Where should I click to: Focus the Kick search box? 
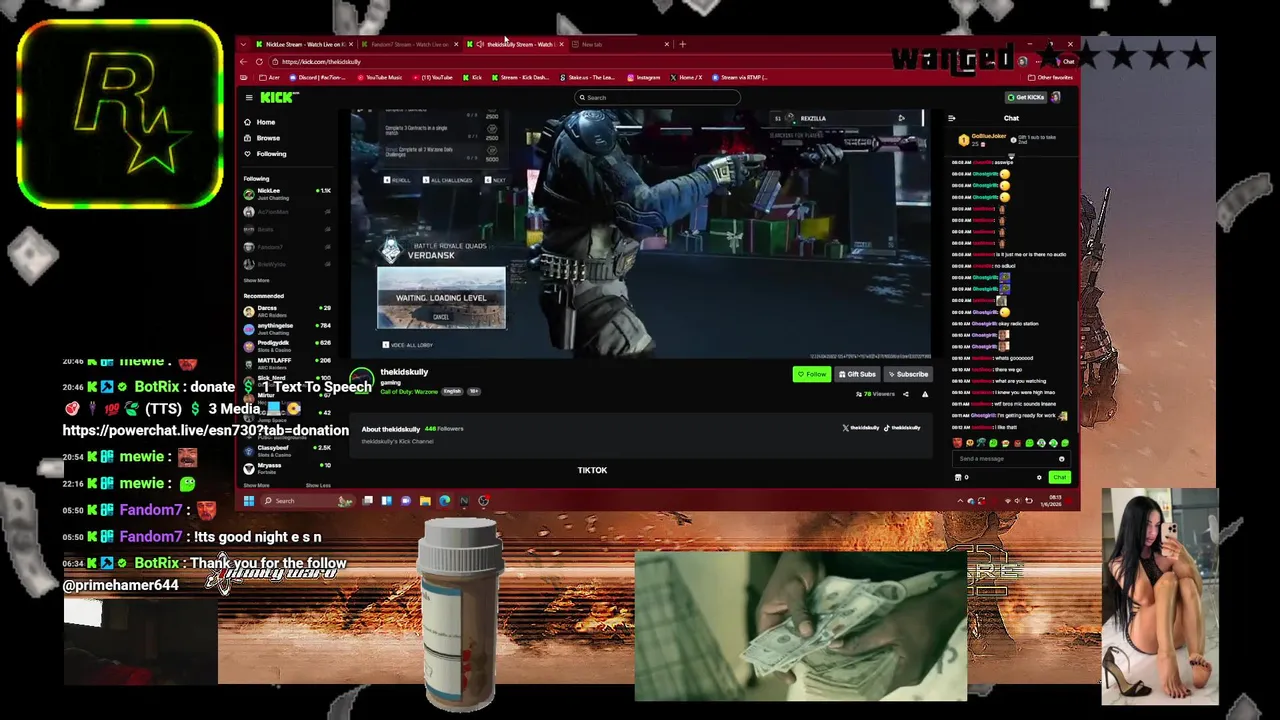[x=657, y=97]
